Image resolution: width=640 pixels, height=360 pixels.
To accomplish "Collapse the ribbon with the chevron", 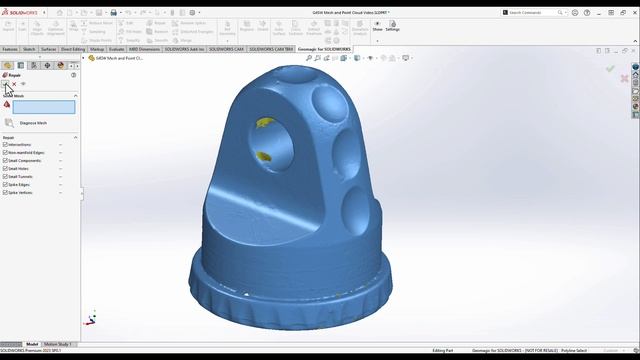I will click(635, 41).
